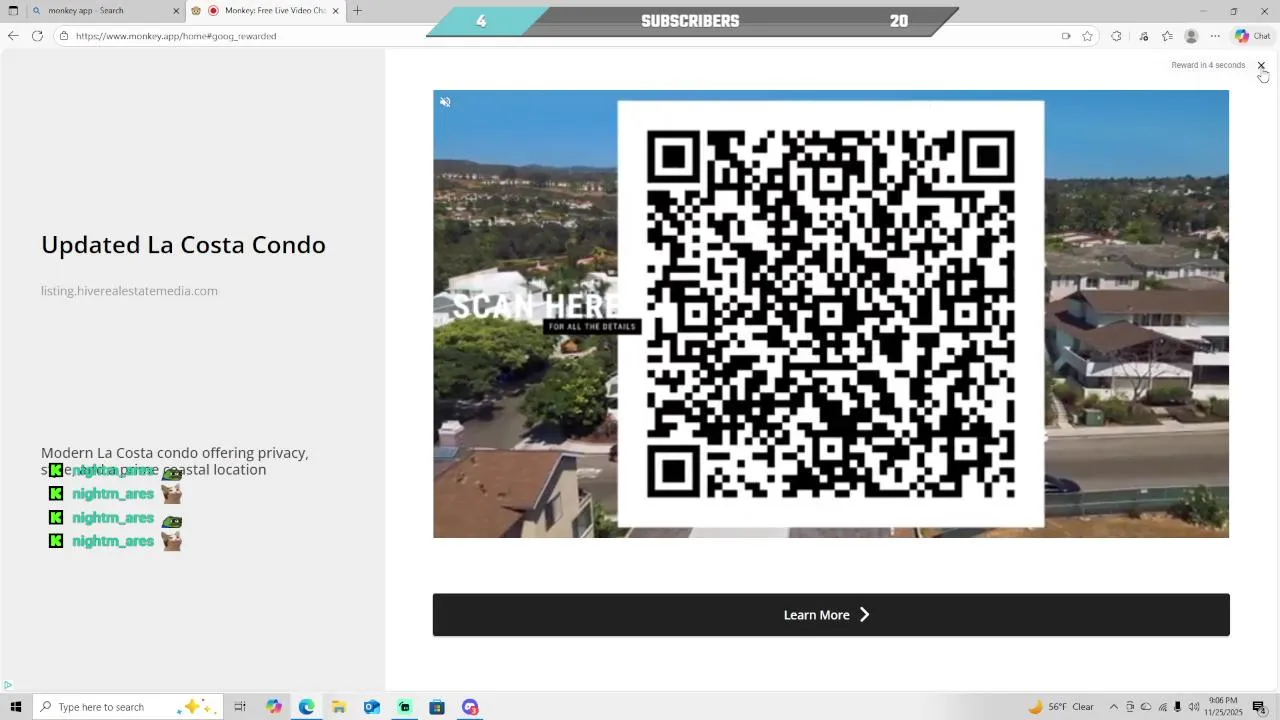Open the purple chat app on taskbar
The height and width of the screenshot is (720, 1280).
point(470,707)
